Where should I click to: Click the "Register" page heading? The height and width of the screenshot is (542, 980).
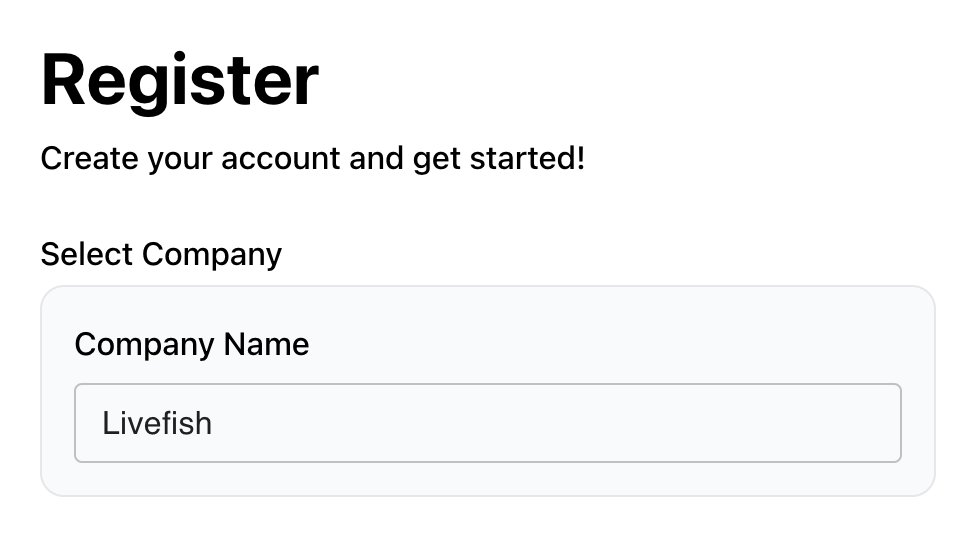pos(180,79)
